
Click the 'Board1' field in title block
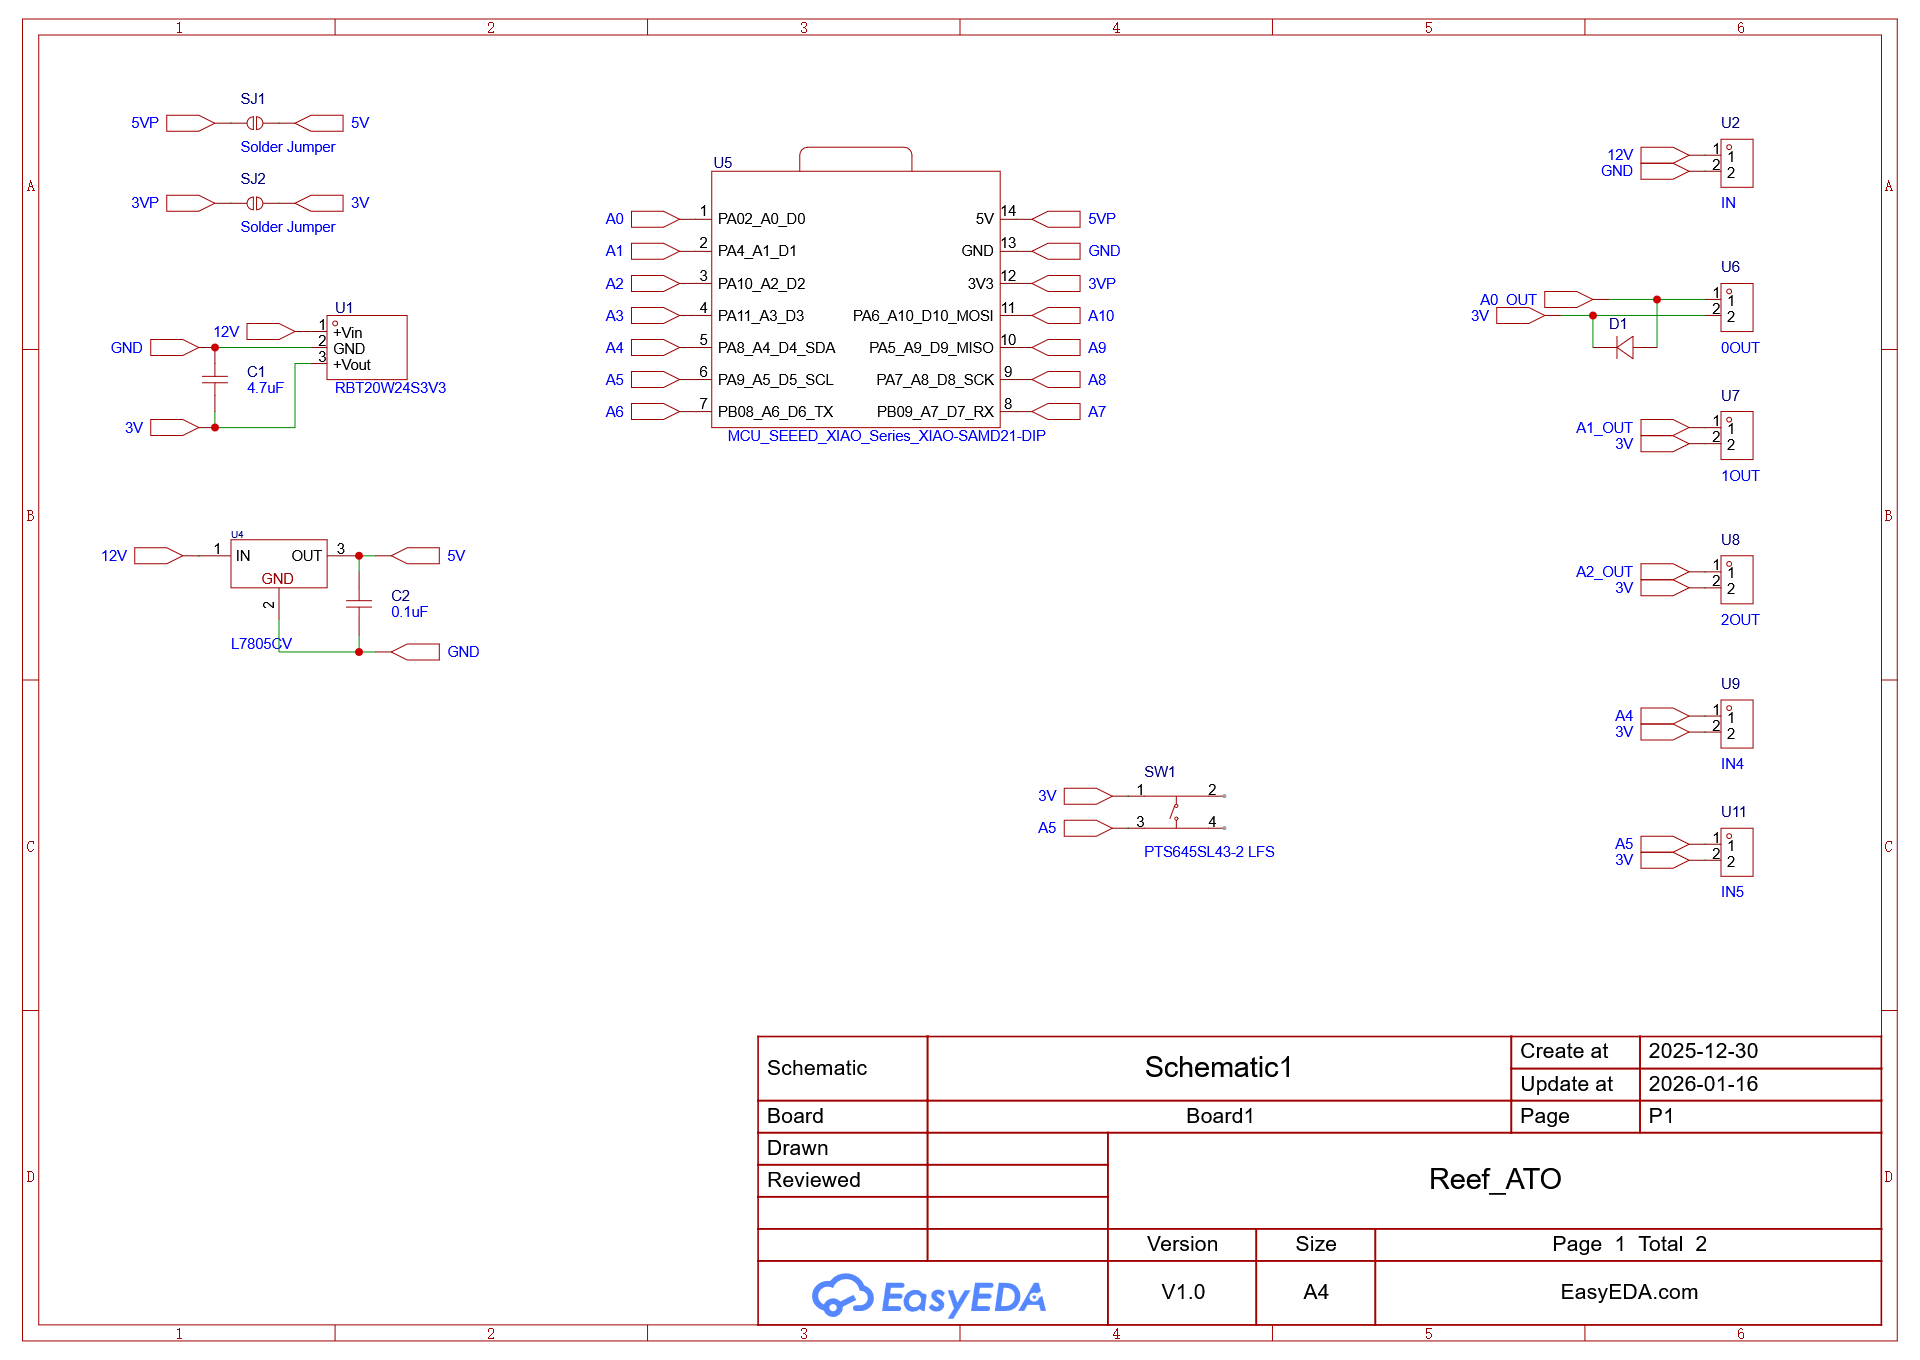tap(1219, 1116)
